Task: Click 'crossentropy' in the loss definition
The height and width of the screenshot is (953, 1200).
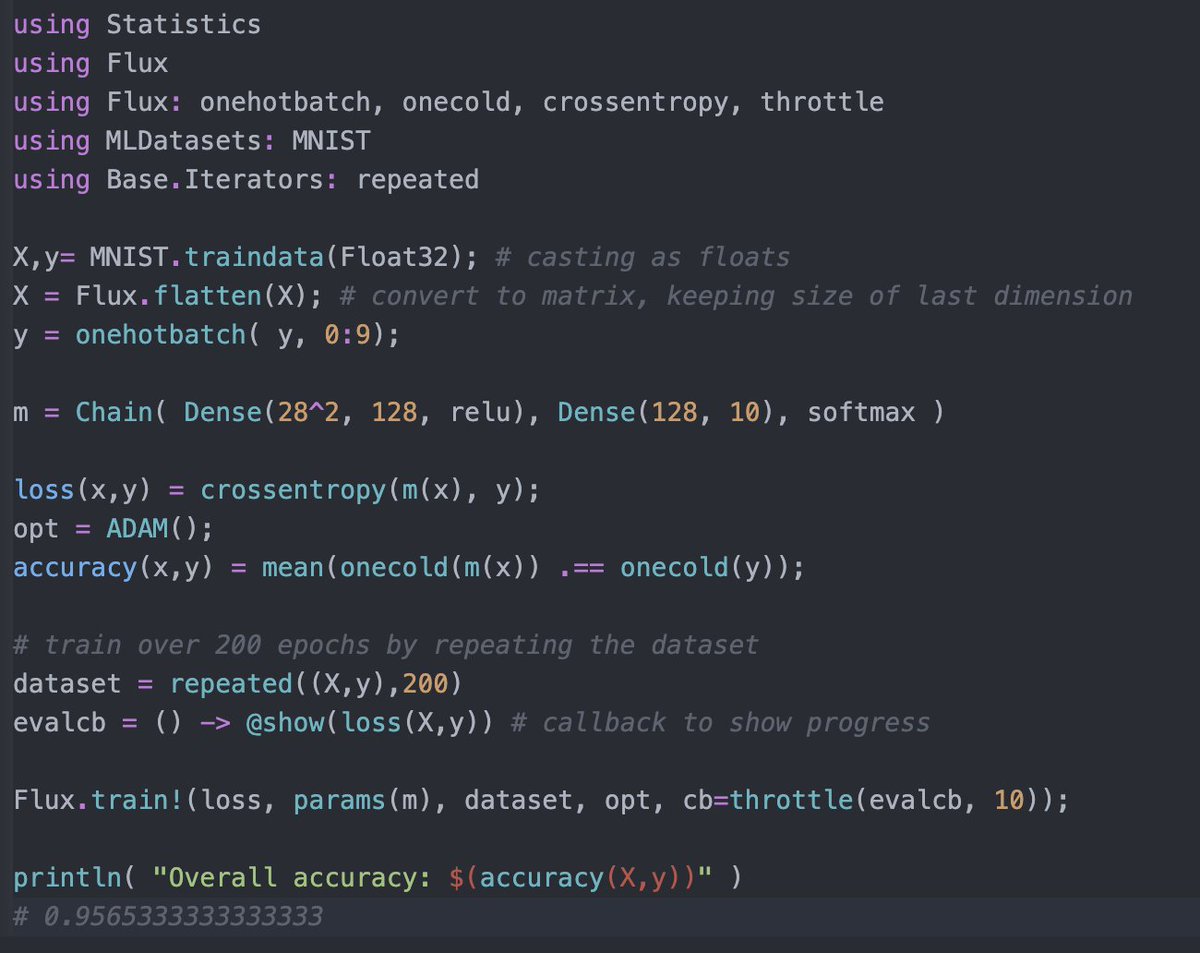Action: point(292,490)
